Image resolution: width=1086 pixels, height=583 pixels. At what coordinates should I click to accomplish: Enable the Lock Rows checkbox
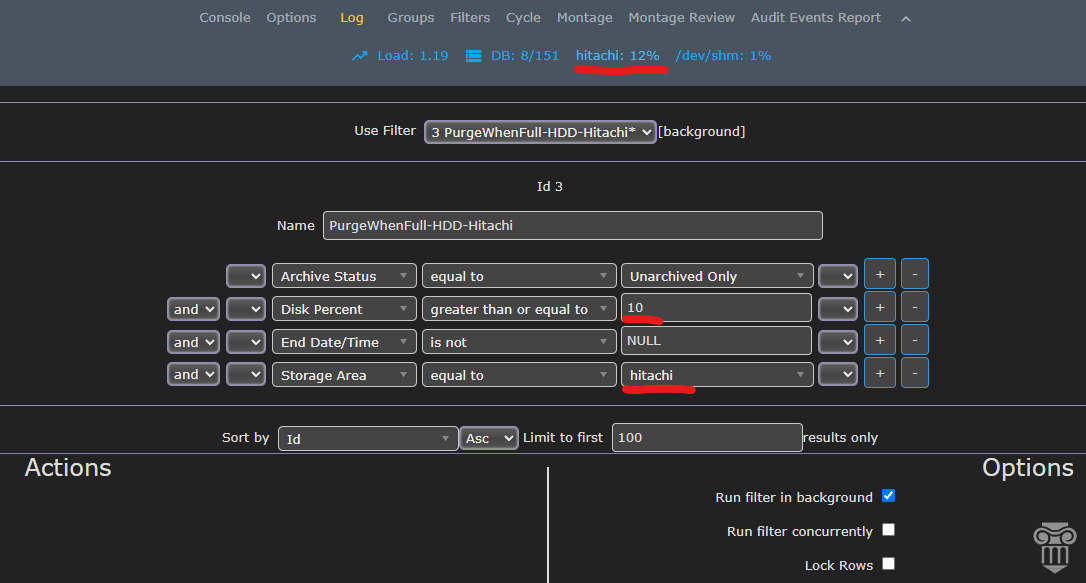[x=889, y=564]
